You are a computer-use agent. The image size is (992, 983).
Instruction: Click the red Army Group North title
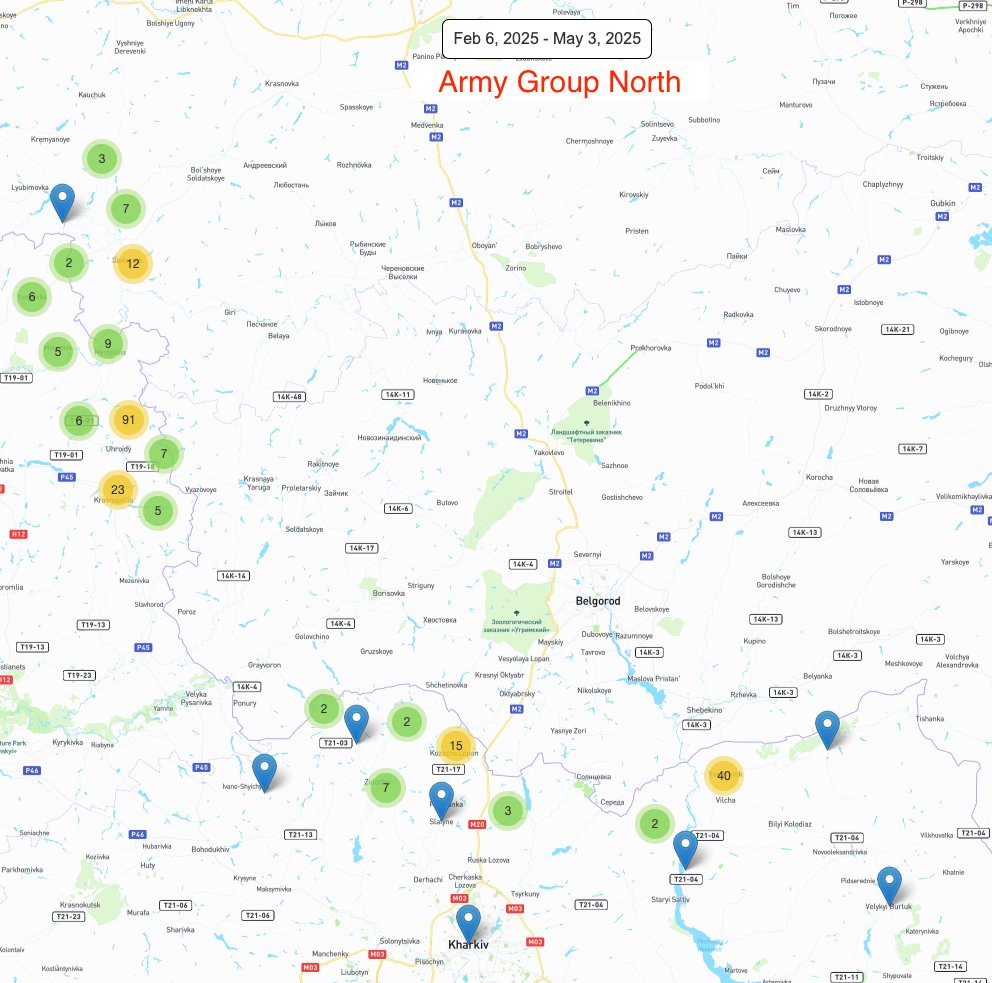coord(559,82)
